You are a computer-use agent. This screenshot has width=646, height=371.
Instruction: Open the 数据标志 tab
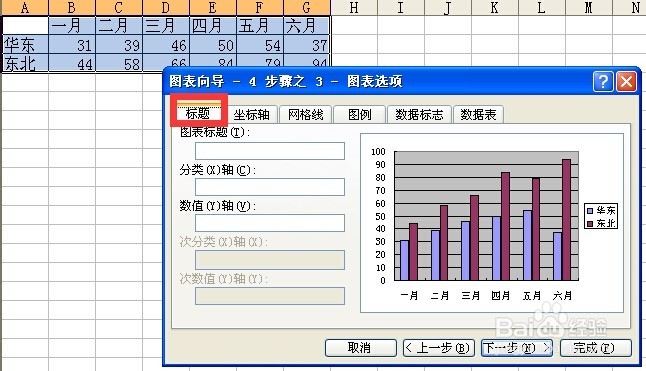[419, 114]
